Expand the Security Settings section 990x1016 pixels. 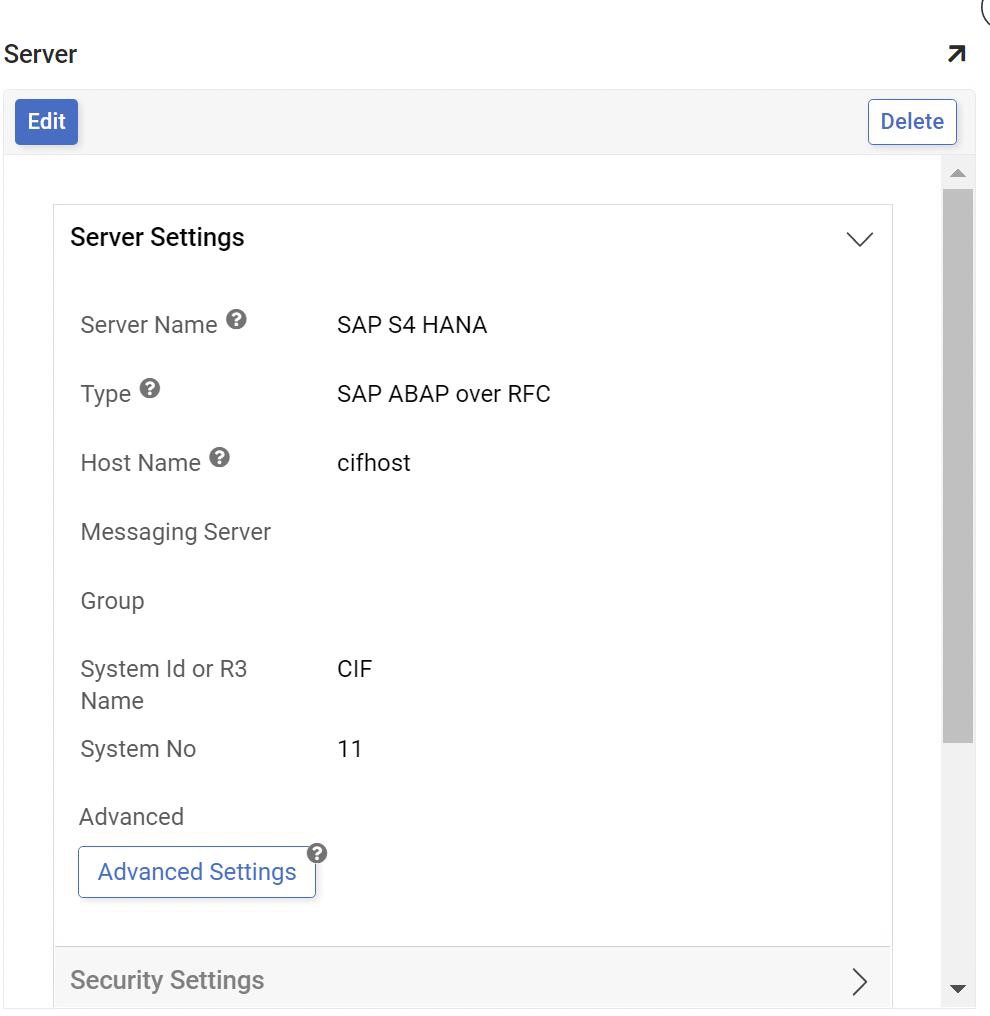click(x=859, y=981)
